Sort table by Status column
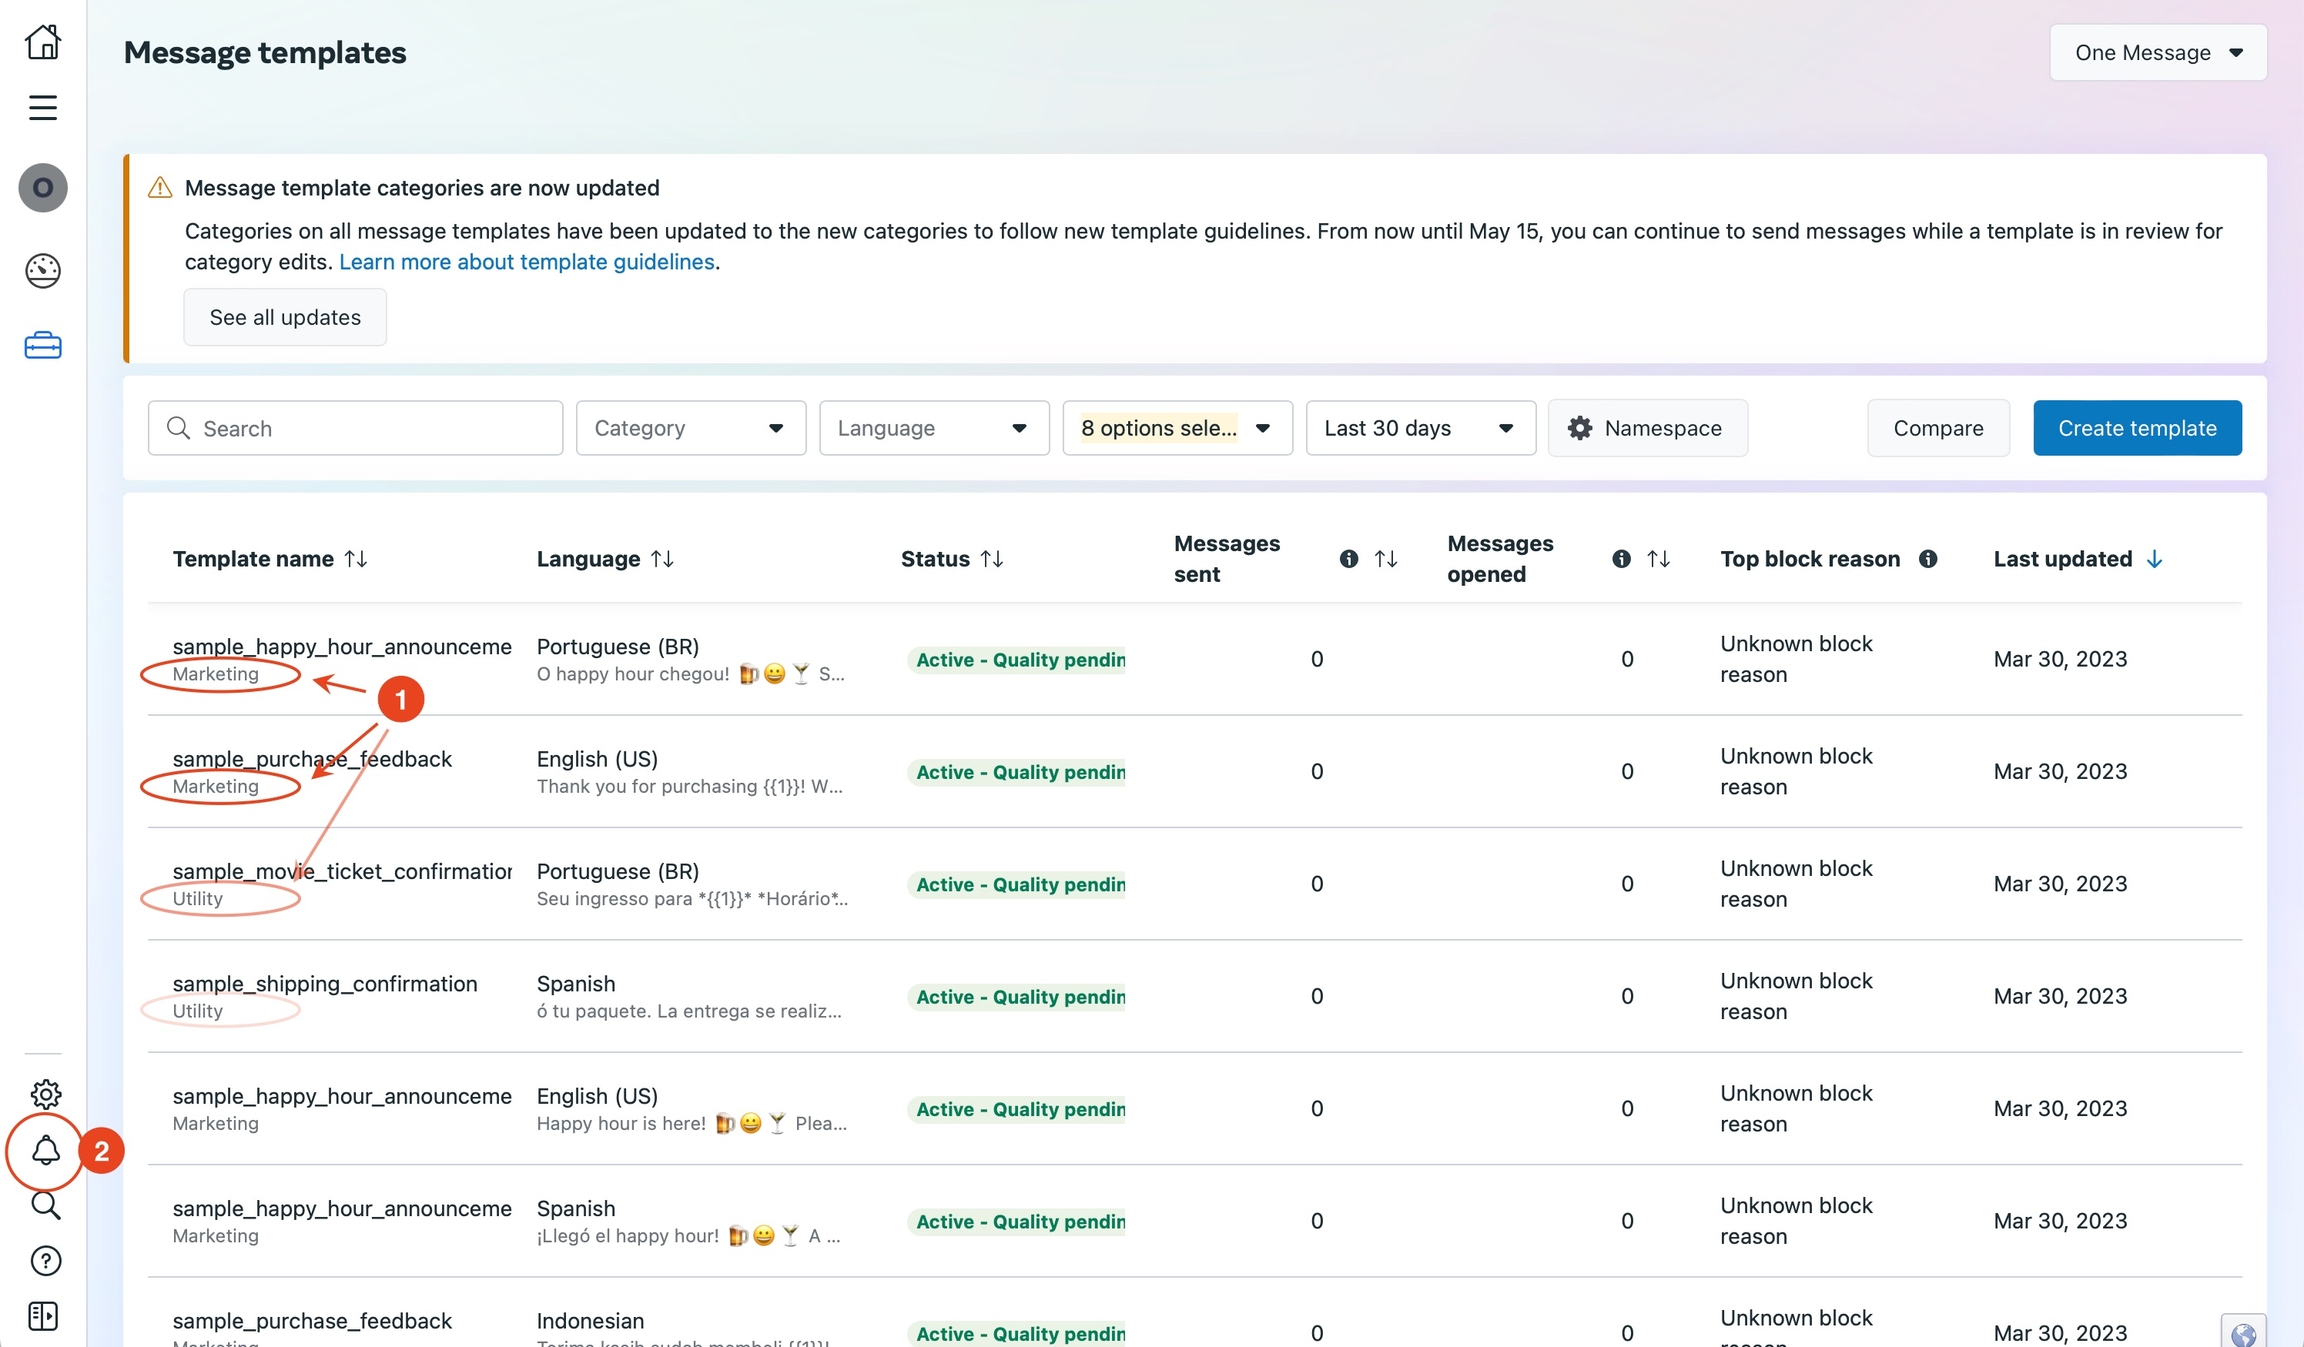Viewport: 2304px width, 1347px height. (991, 559)
